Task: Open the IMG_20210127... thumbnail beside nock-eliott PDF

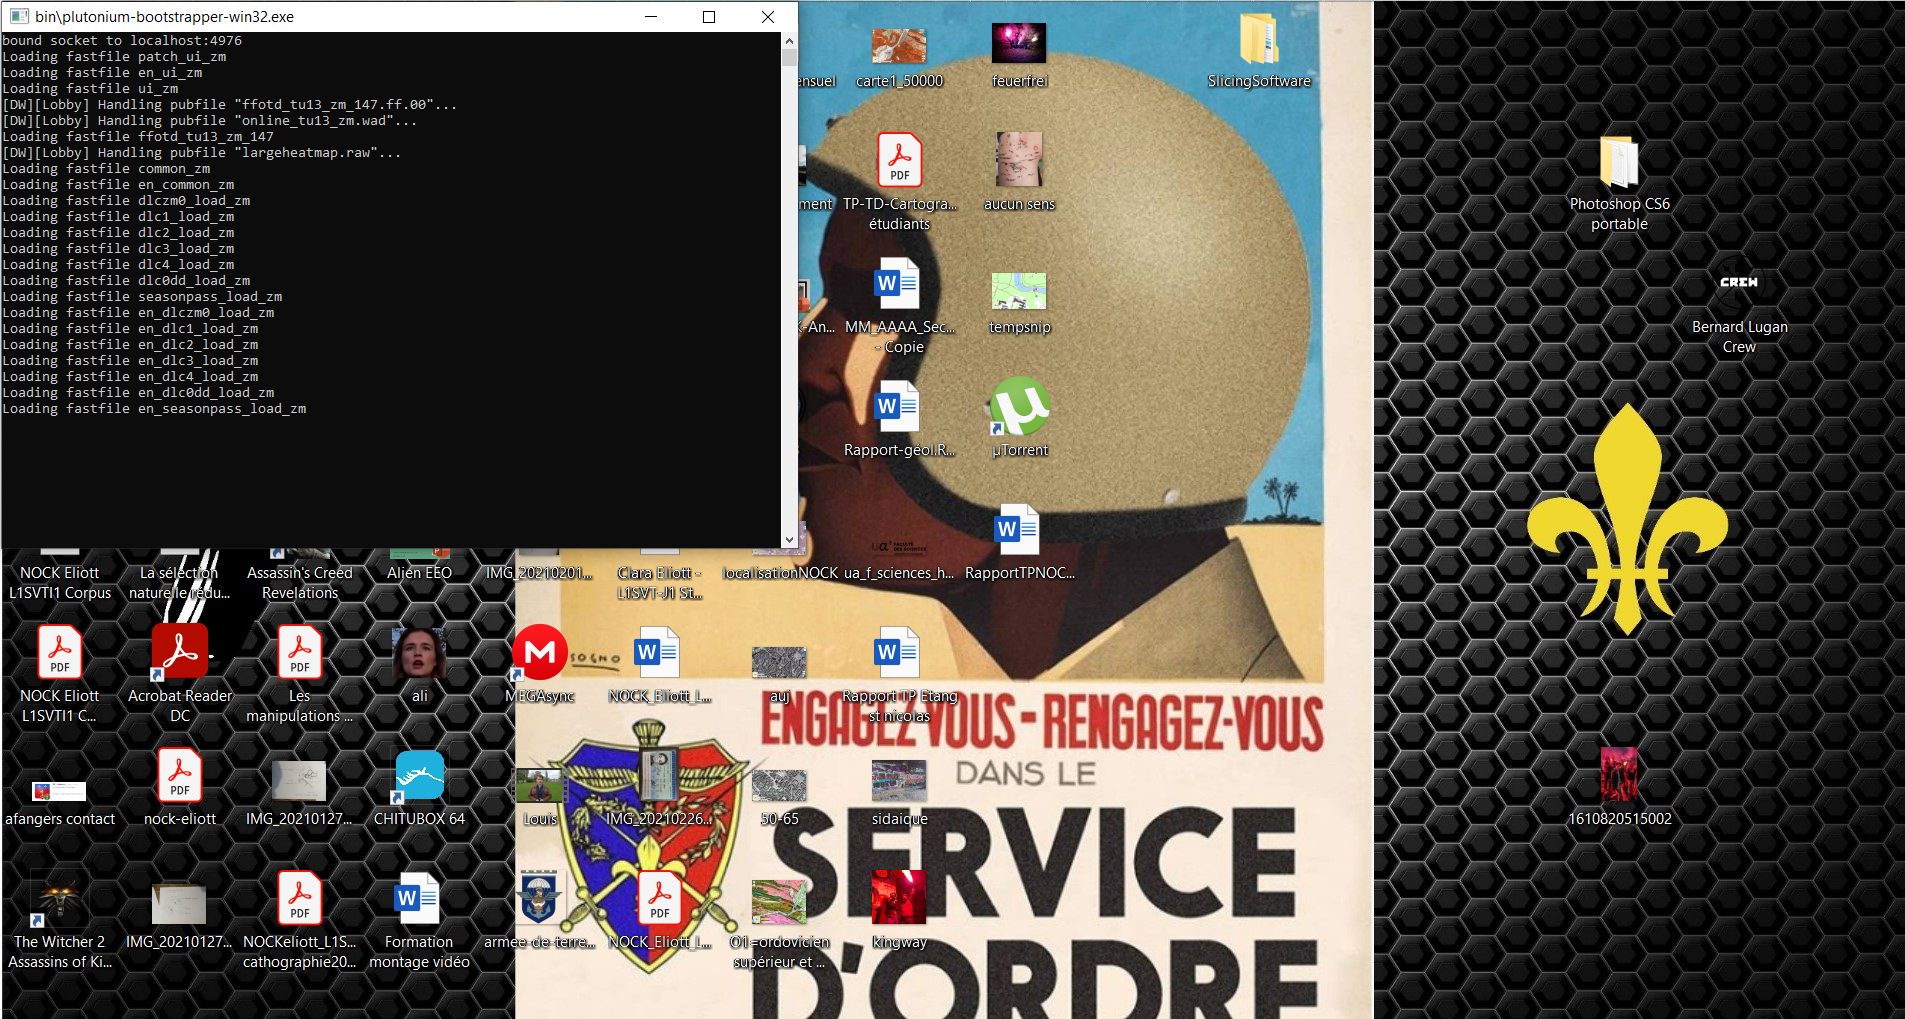Action: [x=299, y=780]
